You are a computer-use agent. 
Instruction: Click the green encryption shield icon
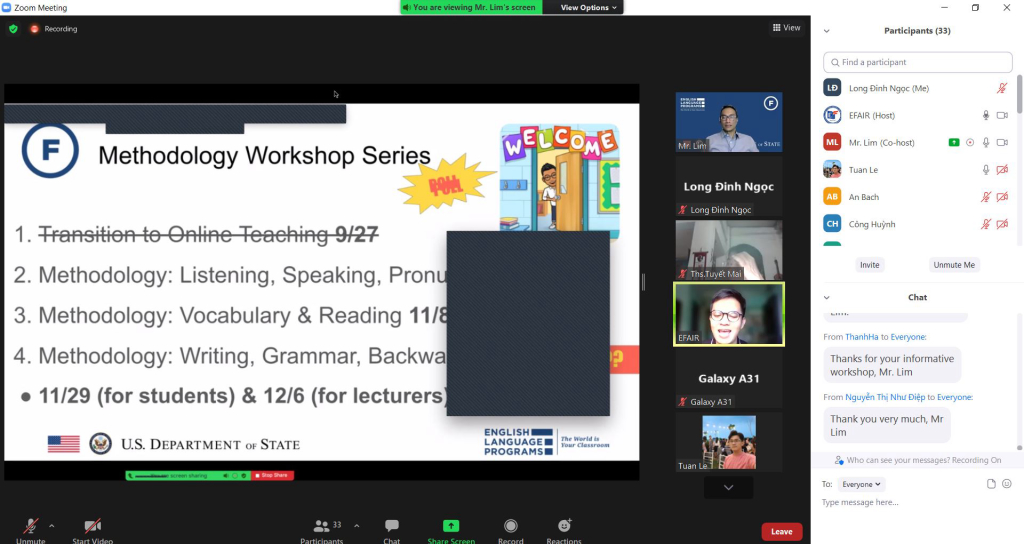click(x=13, y=29)
